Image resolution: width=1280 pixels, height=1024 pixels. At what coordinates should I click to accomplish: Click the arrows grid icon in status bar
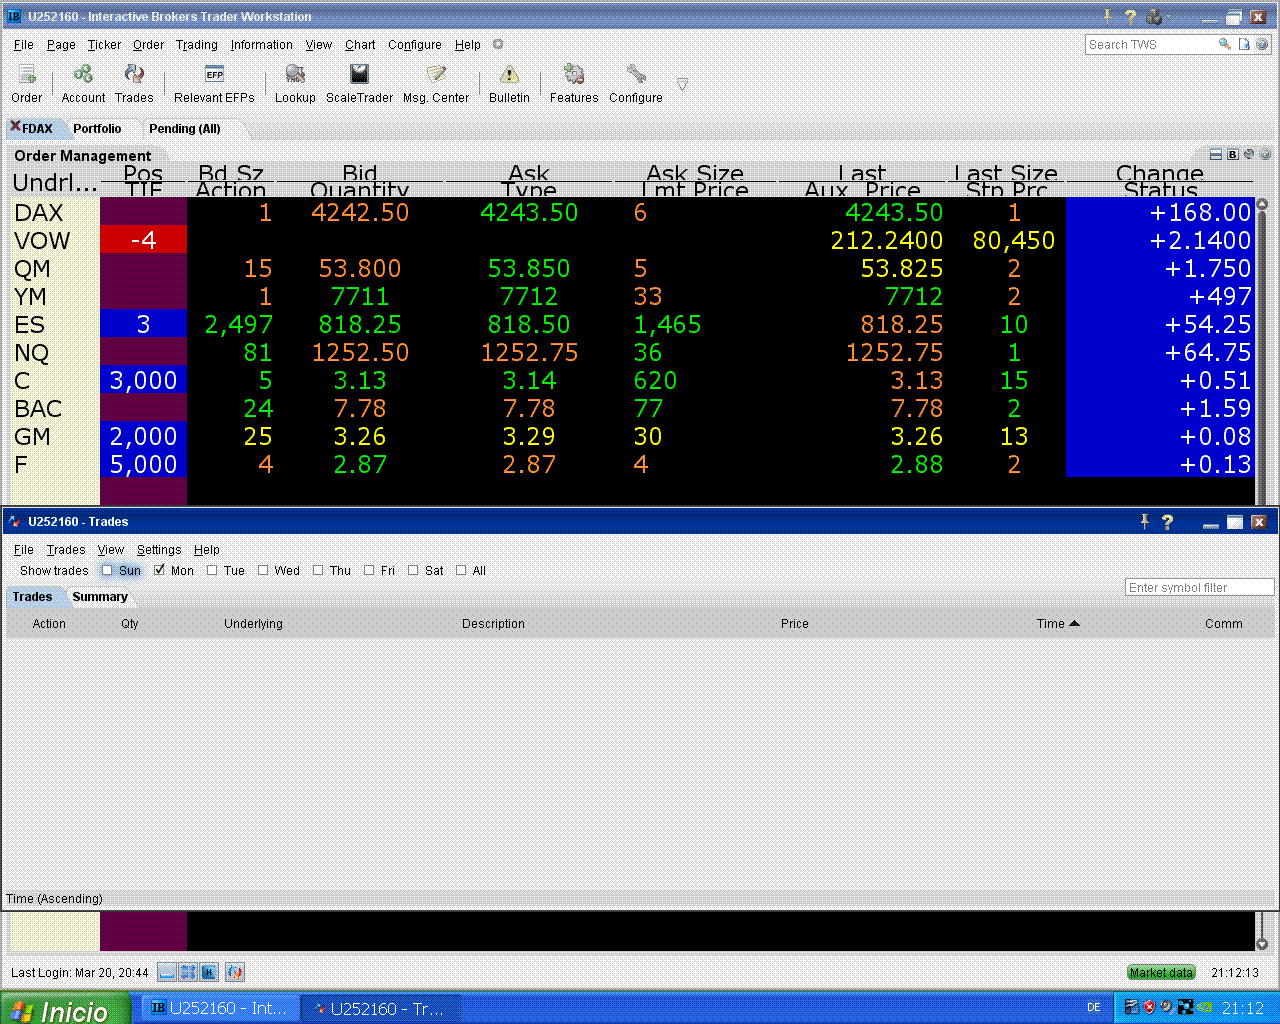(x=188, y=972)
